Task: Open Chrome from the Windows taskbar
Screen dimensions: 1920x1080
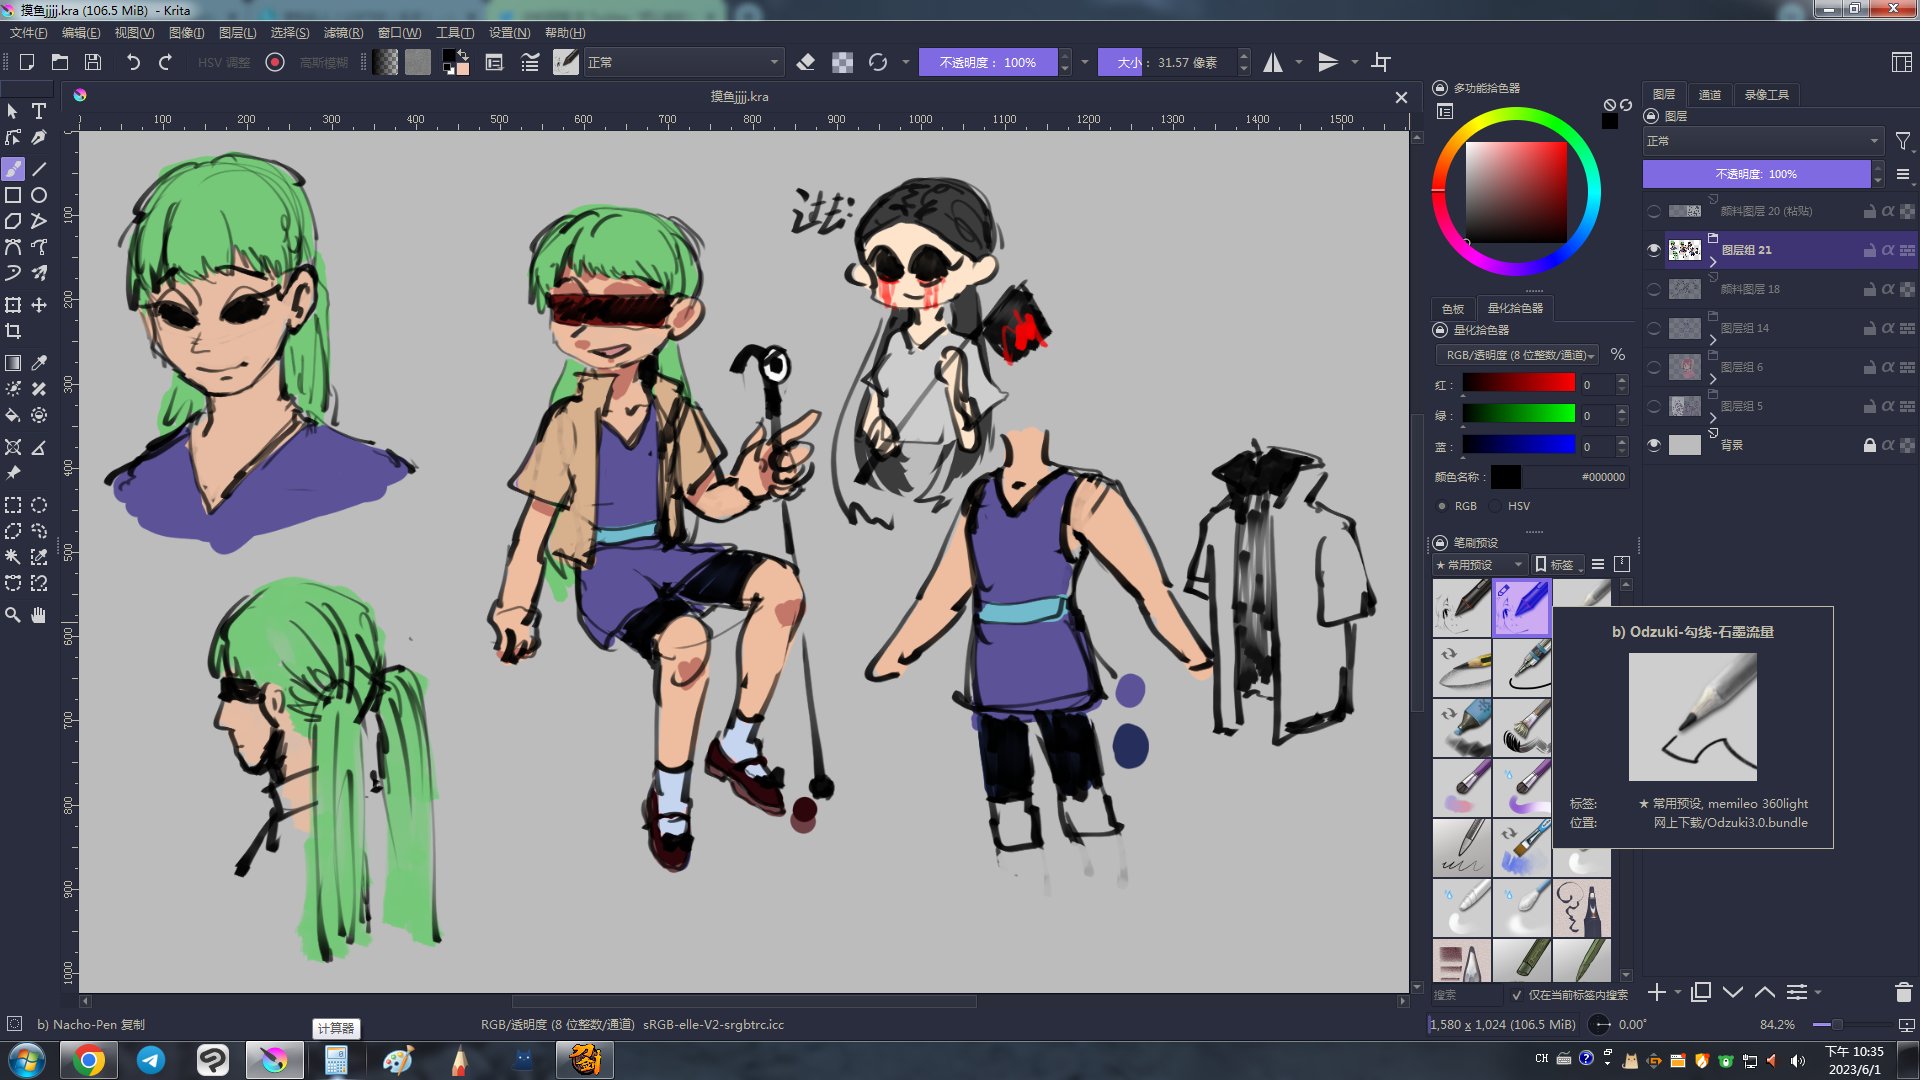Action: pos(88,1060)
